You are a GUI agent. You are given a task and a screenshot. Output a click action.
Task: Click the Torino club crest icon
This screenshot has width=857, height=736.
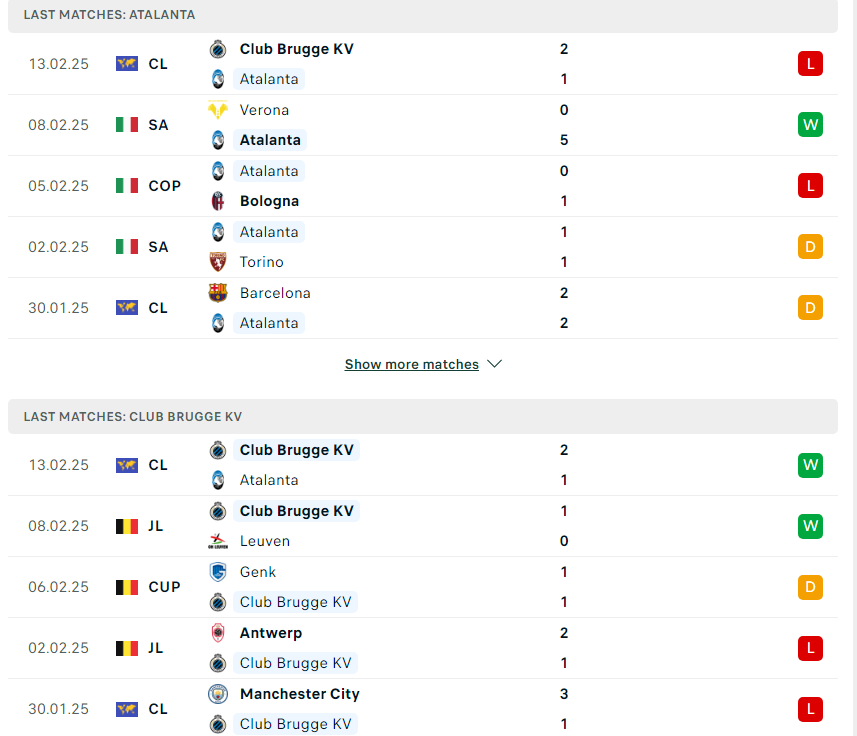point(218,262)
